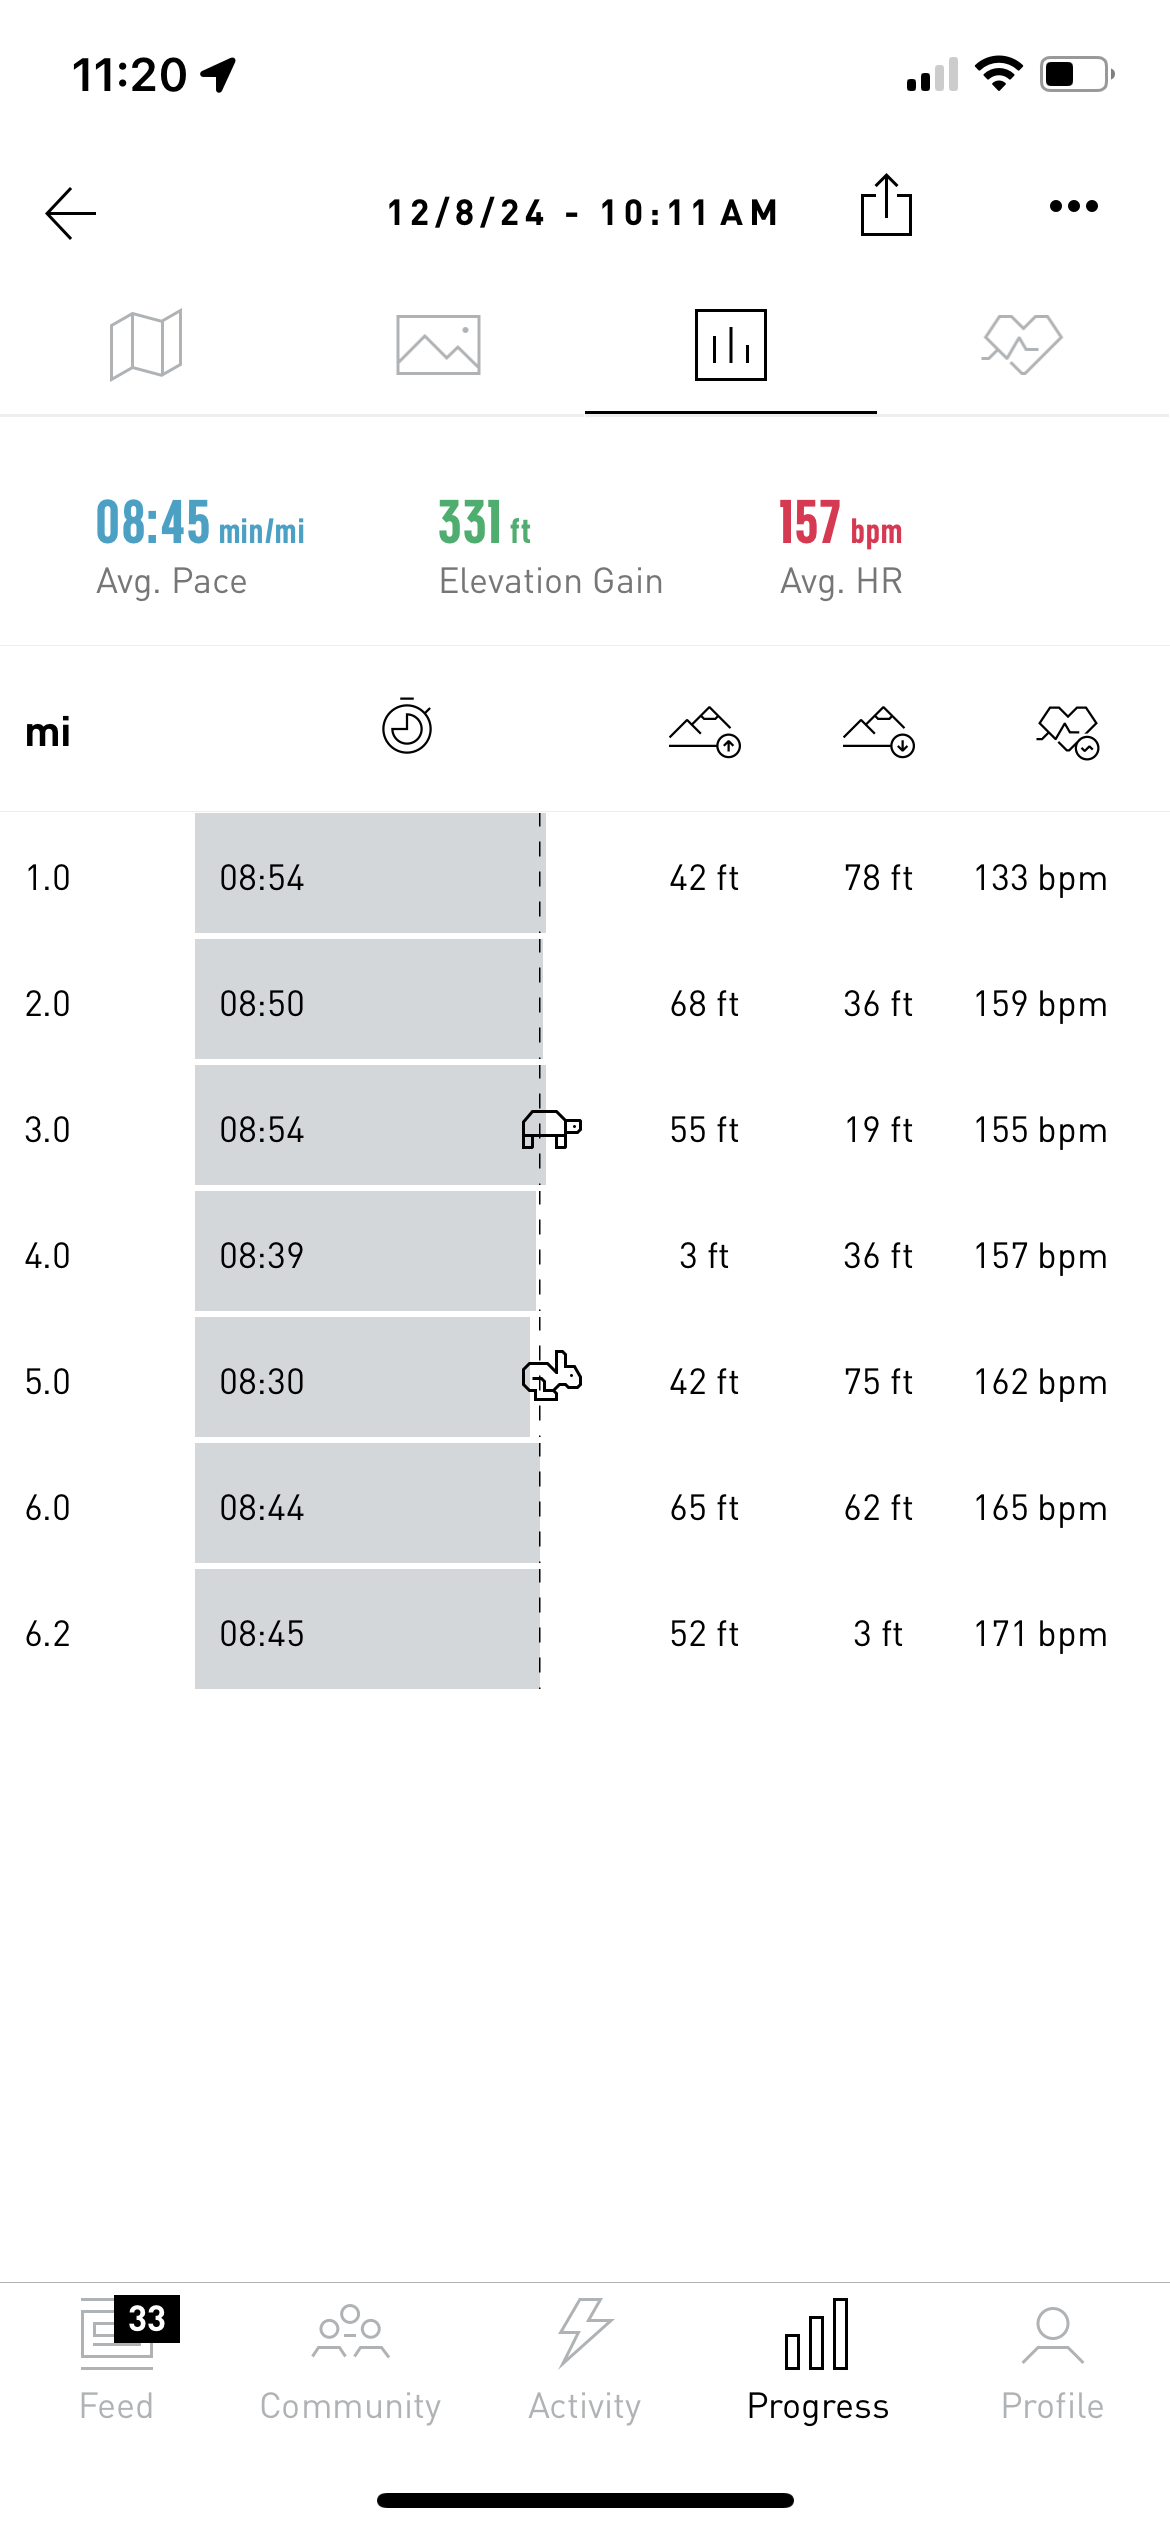Switch to the map view tab
The height and width of the screenshot is (2532, 1170).
tap(146, 345)
